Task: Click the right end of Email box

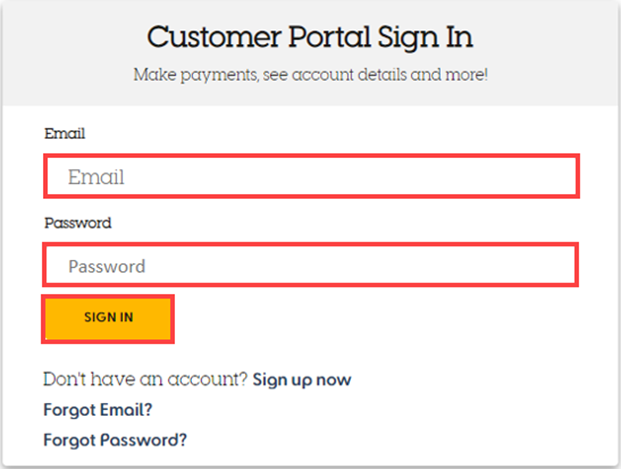Action: 562,176
